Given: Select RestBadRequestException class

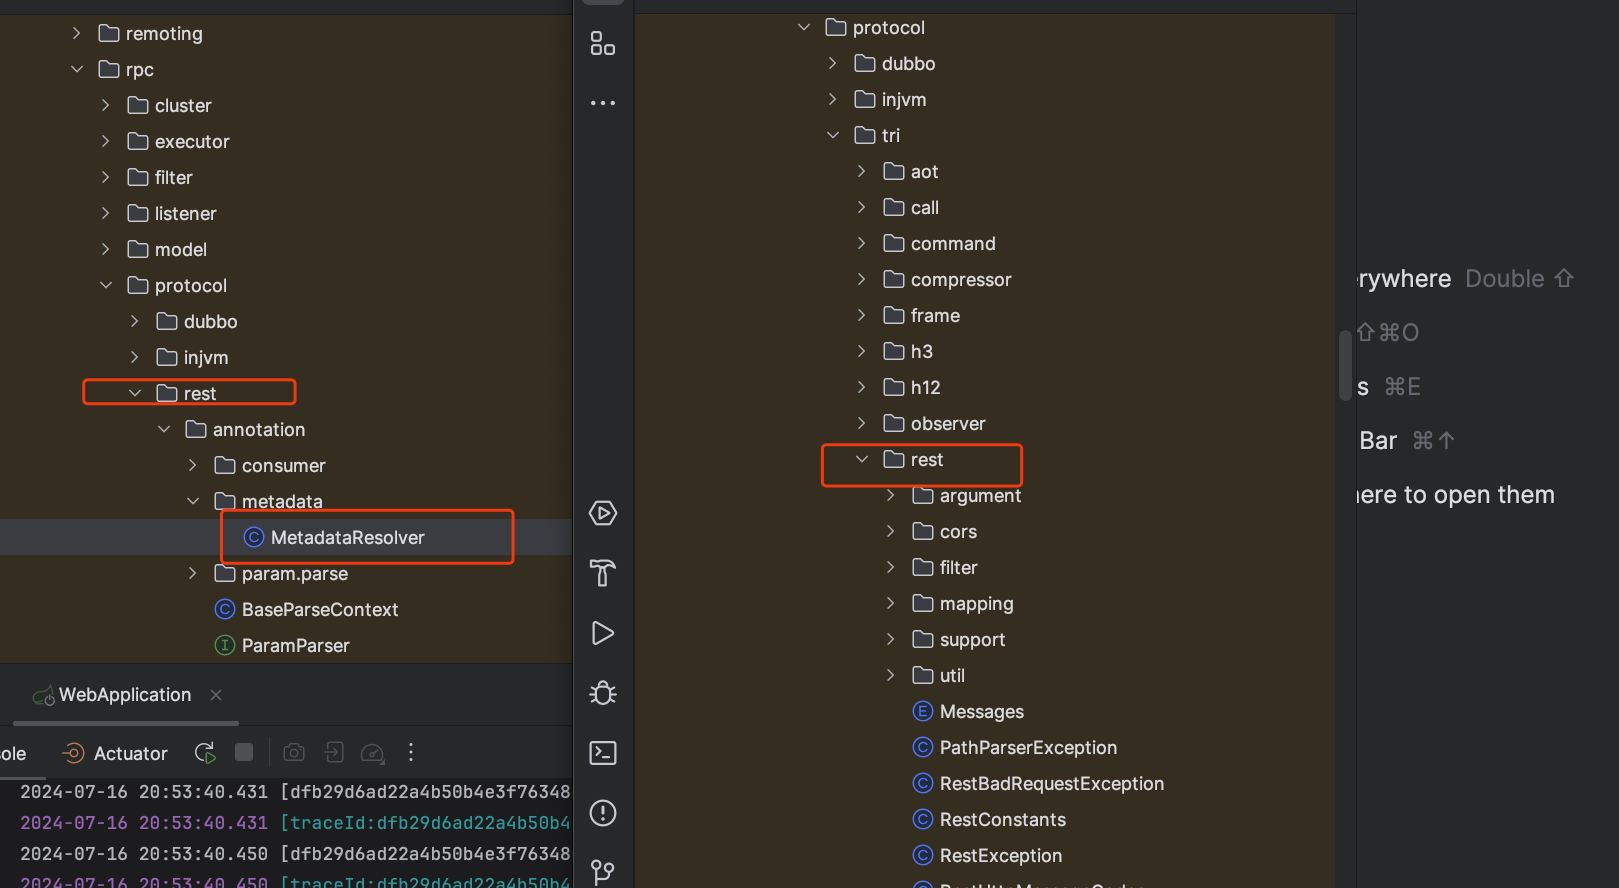Looking at the screenshot, I should click(1052, 783).
